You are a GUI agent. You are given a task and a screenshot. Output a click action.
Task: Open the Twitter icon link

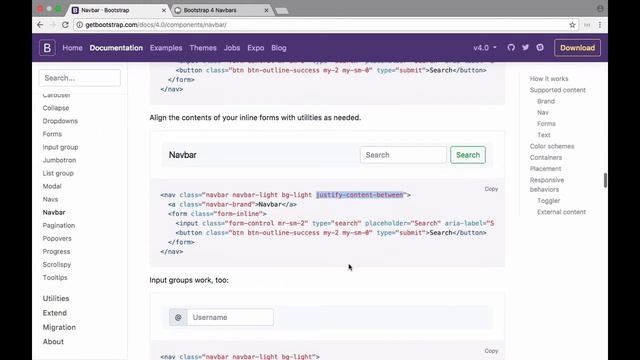click(525, 47)
